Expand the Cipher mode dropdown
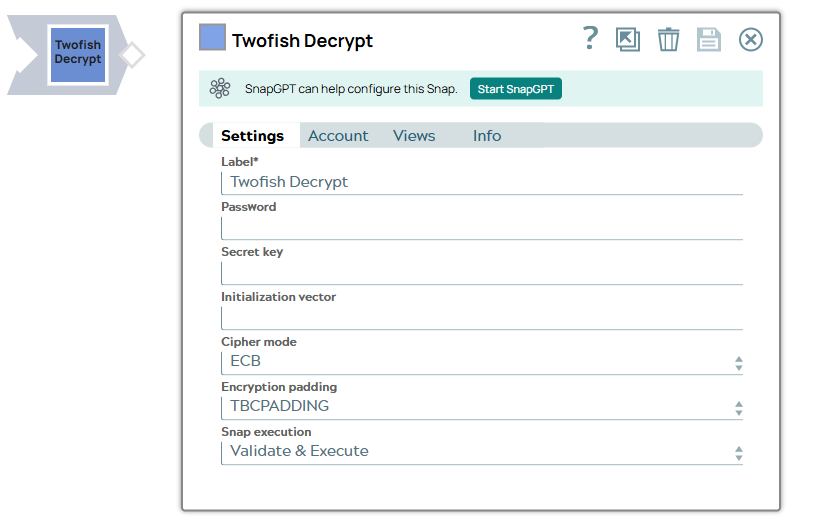The image size is (814, 530). pyautogui.click(x=481, y=362)
